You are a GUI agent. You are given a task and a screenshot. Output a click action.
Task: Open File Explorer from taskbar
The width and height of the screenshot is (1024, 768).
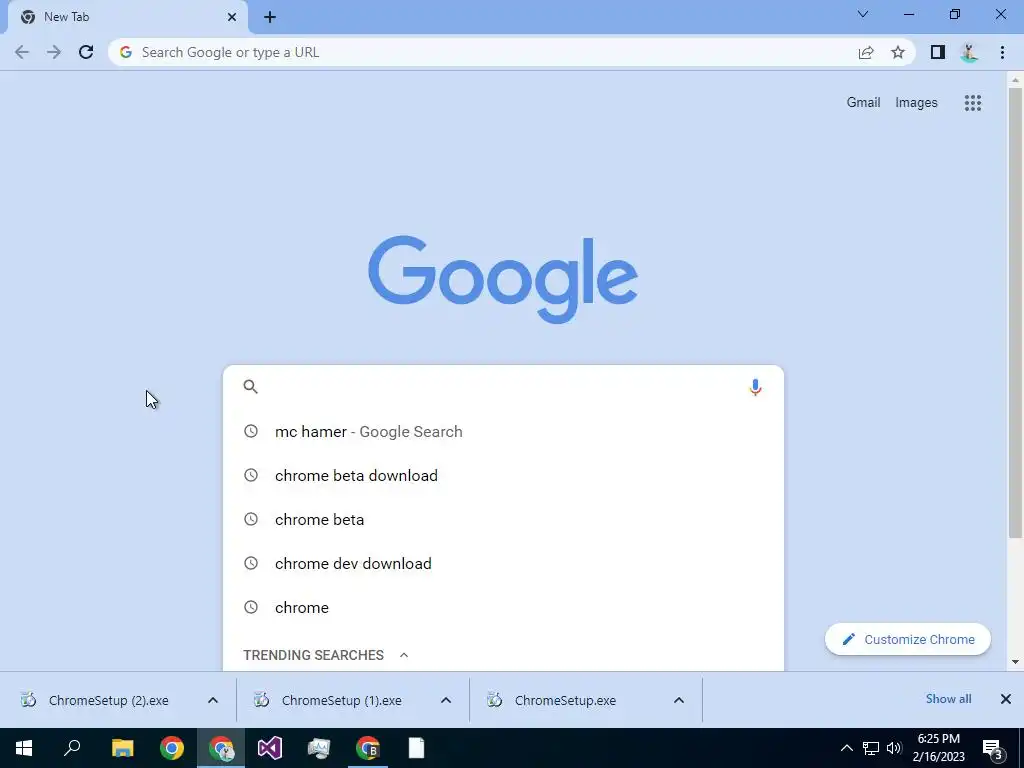[122, 748]
